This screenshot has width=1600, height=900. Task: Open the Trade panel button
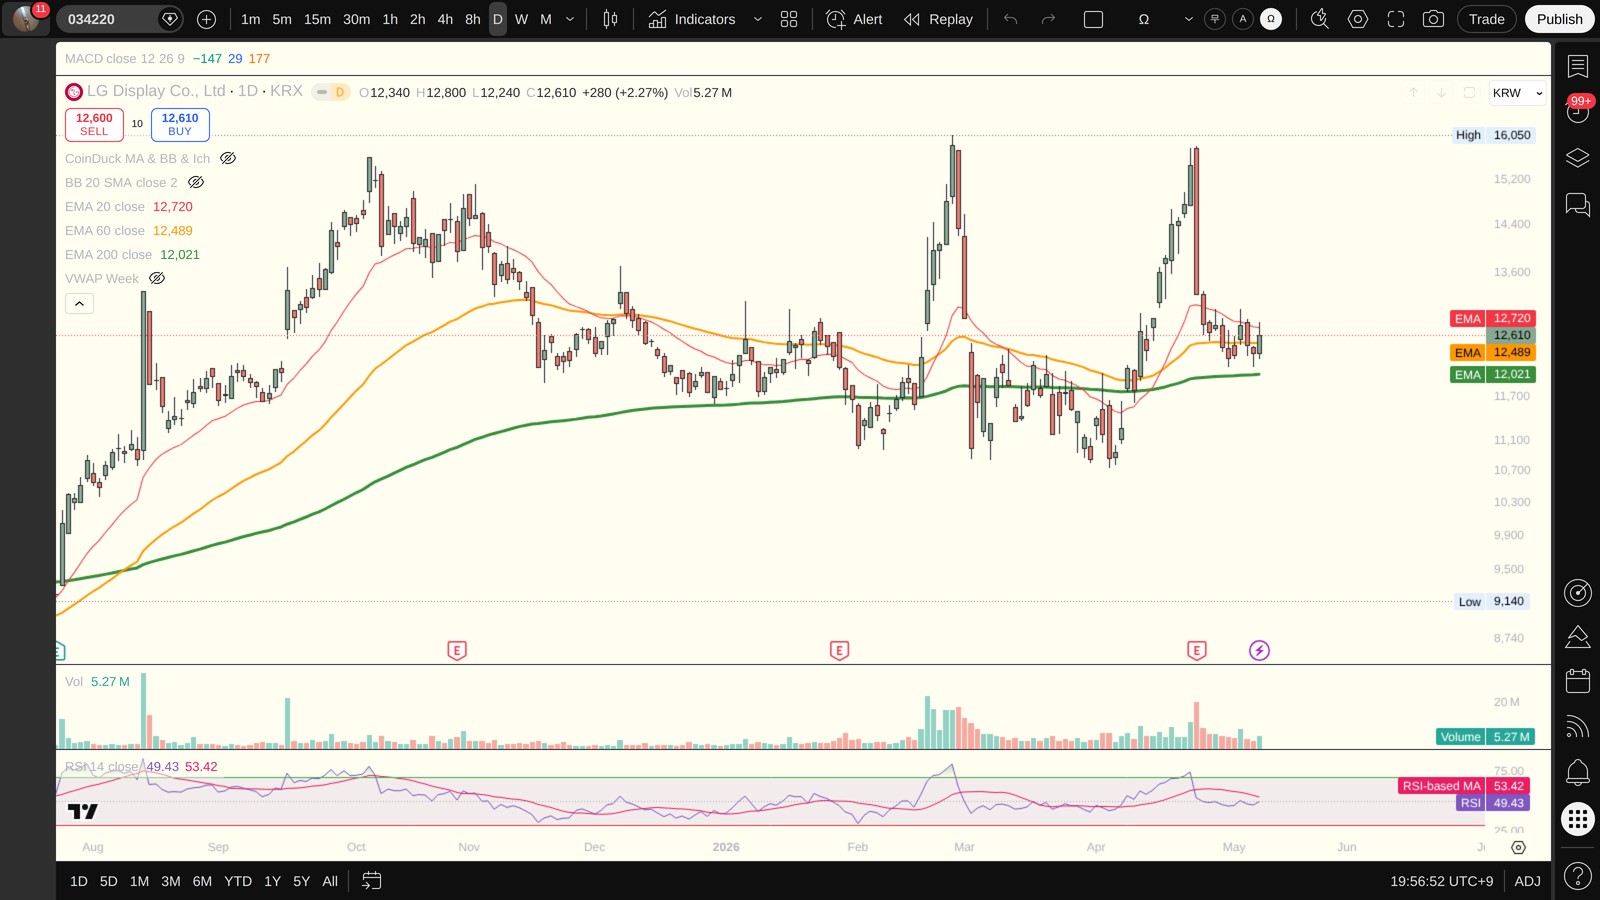point(1486,19)
